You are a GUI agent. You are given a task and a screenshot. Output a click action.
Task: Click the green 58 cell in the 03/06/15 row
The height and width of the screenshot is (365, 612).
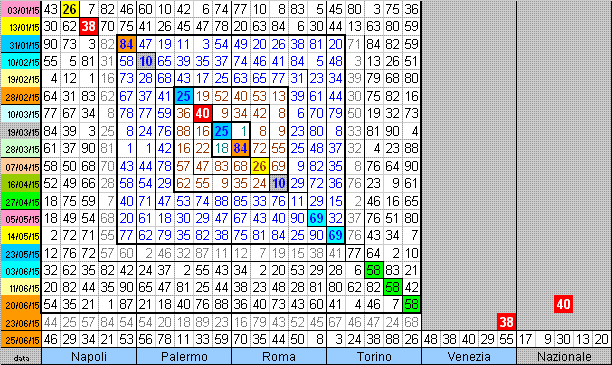[374, 270]
